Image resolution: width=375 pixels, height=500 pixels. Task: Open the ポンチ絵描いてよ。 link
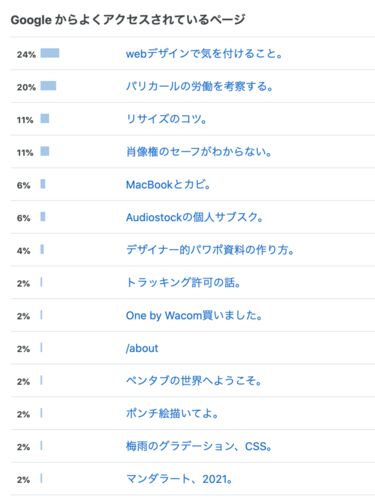pos(172,413)
